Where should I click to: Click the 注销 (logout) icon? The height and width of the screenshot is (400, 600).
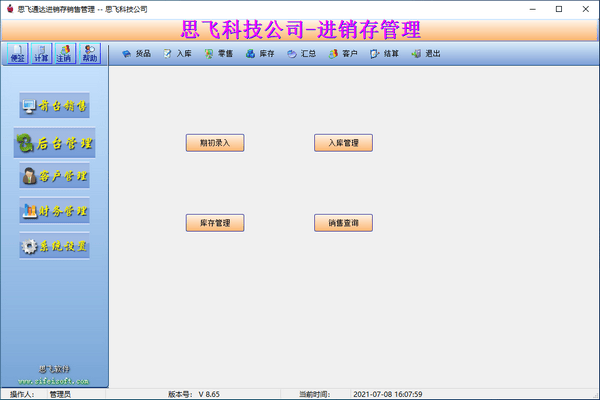click(65, 53)
